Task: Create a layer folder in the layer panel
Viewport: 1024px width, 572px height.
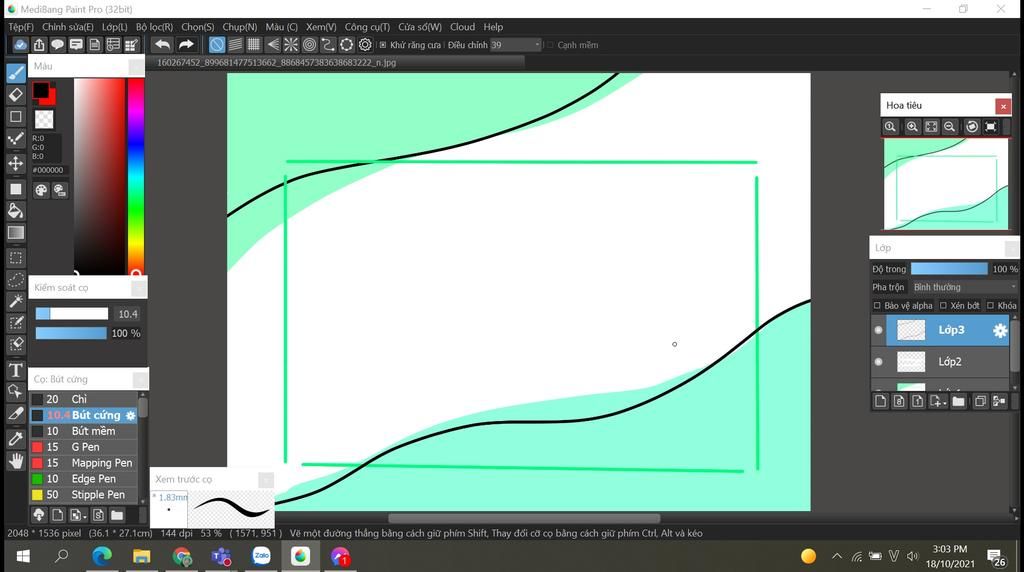Action: tap(958, 402)
